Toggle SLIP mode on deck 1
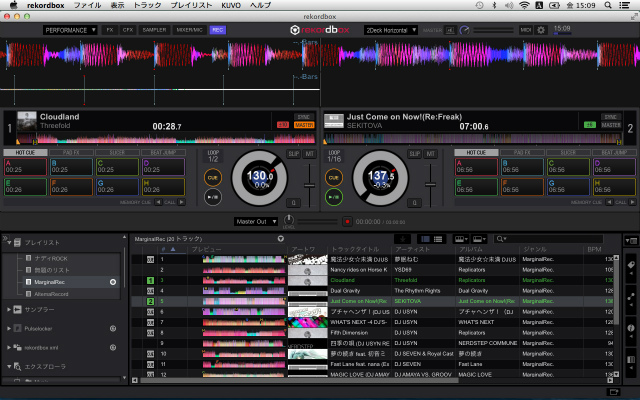 293,154
